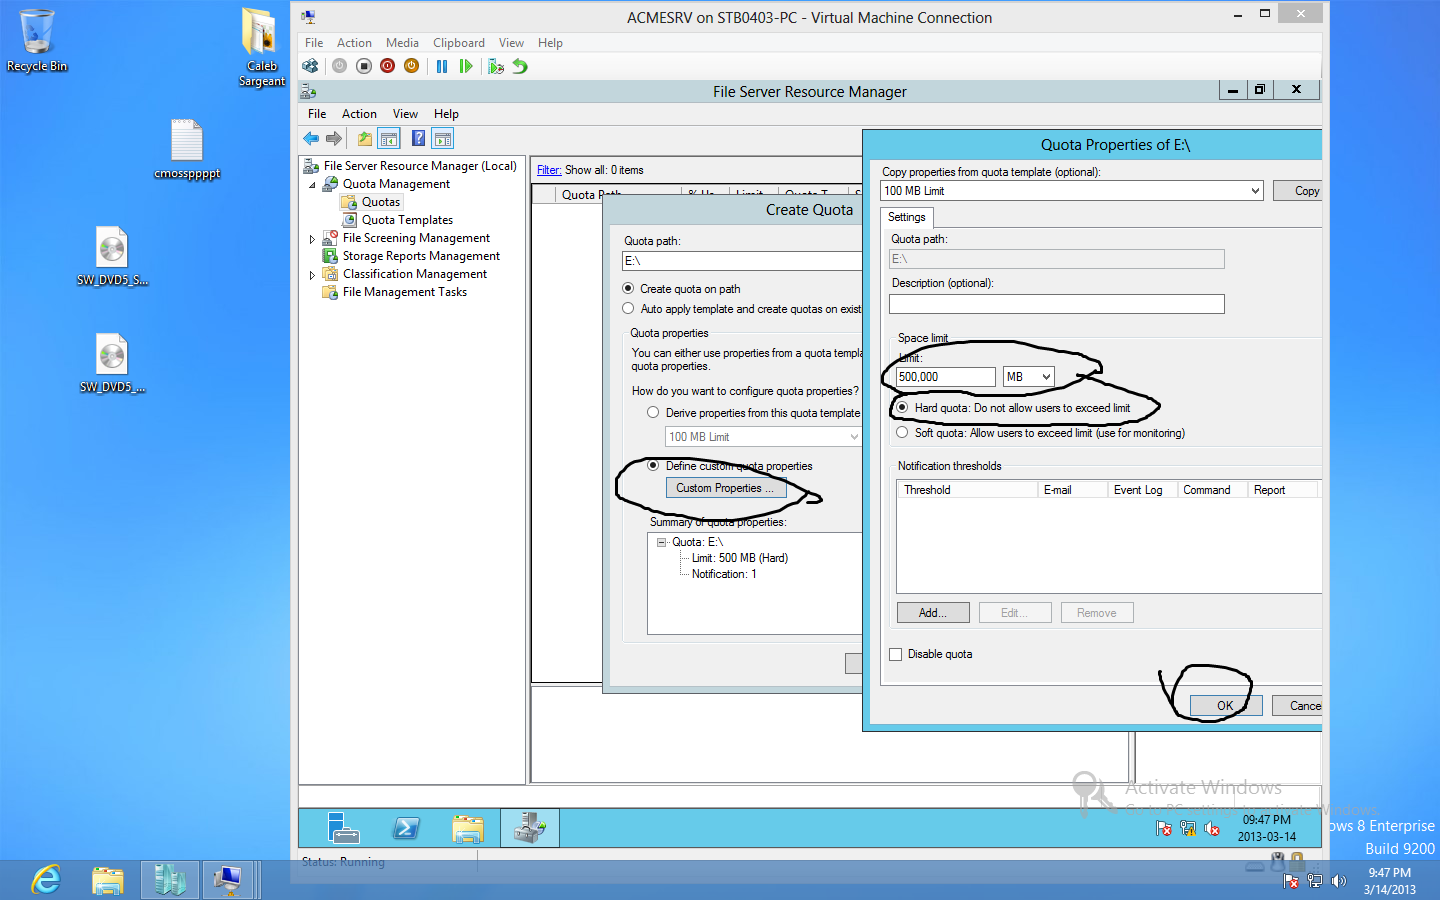Screen dimensions: 1440x900
Task: Pause the virtual machine
Action: 442,66
